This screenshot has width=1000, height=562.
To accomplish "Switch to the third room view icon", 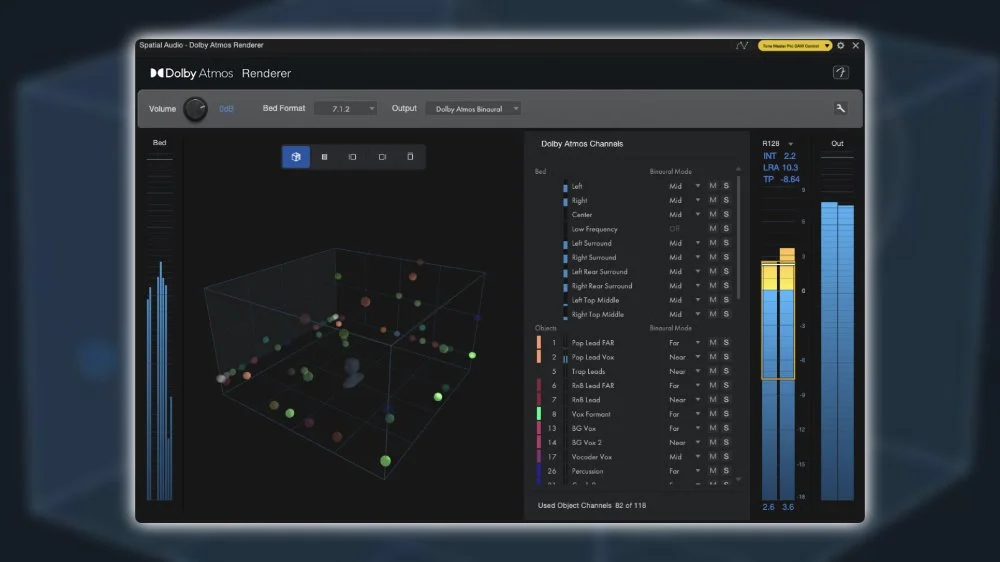I will click(352, 157).
